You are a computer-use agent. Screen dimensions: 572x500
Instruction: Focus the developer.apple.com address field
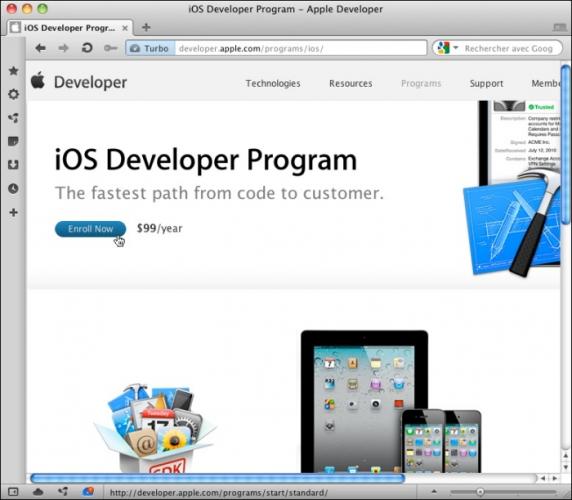(301, 48)
